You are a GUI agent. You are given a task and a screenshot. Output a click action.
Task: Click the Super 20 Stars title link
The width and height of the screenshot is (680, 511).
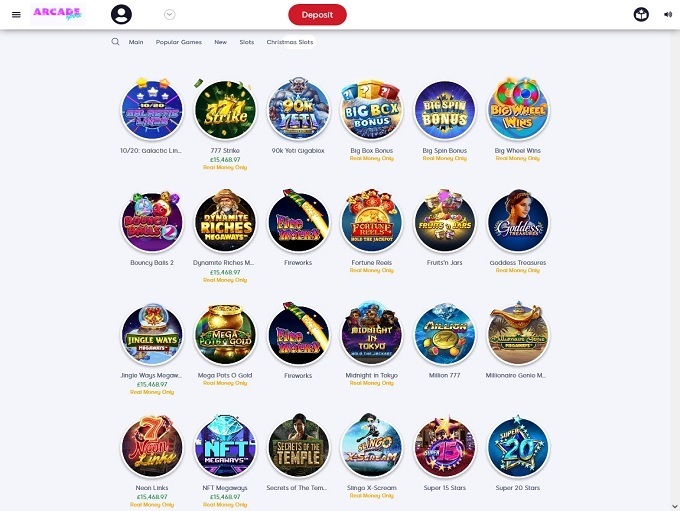click(x=518, y=488)
